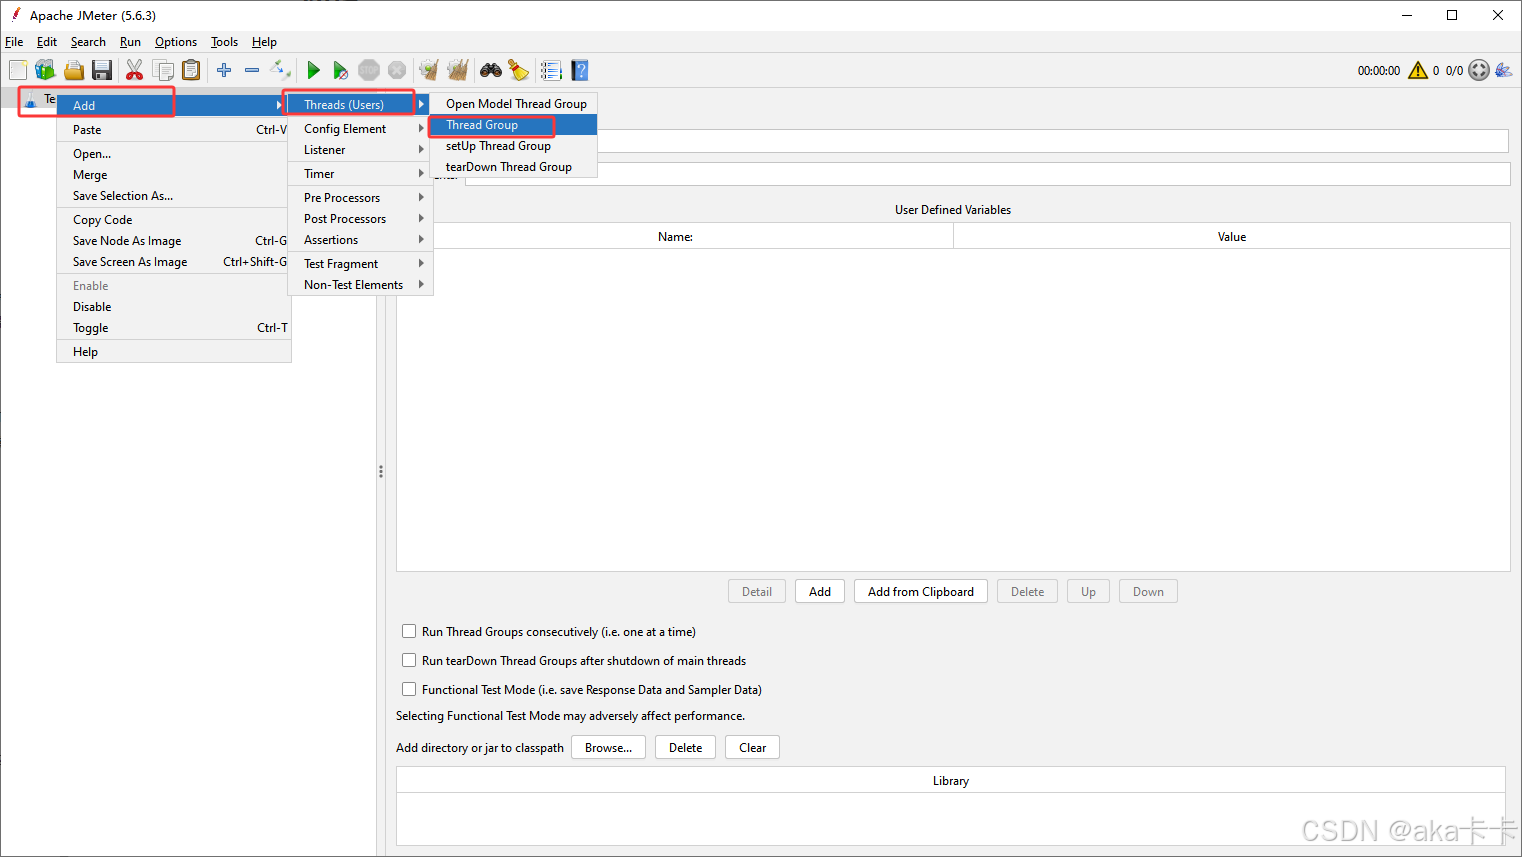Open the Templates icon
Image resolution: width=1522 pixels, height=857 pixels.
[45, 70]
